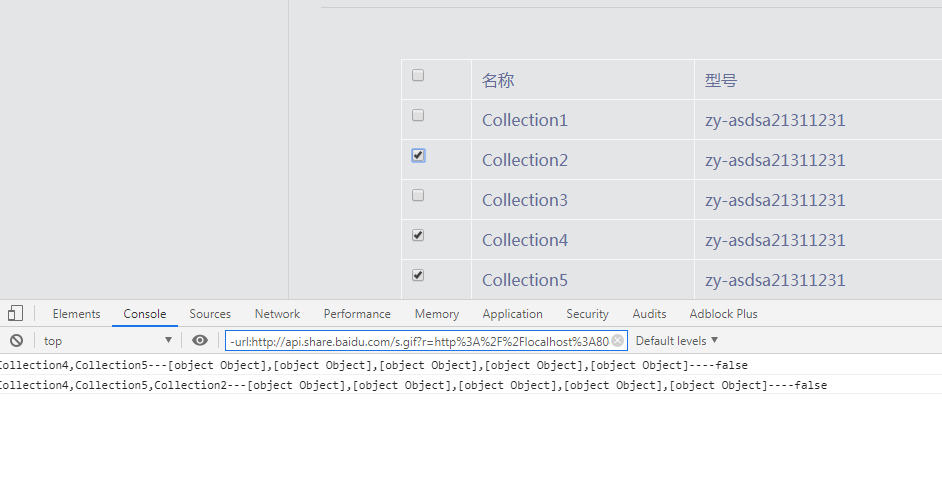Click the model number in Collection4 row

tap(775, 240)
